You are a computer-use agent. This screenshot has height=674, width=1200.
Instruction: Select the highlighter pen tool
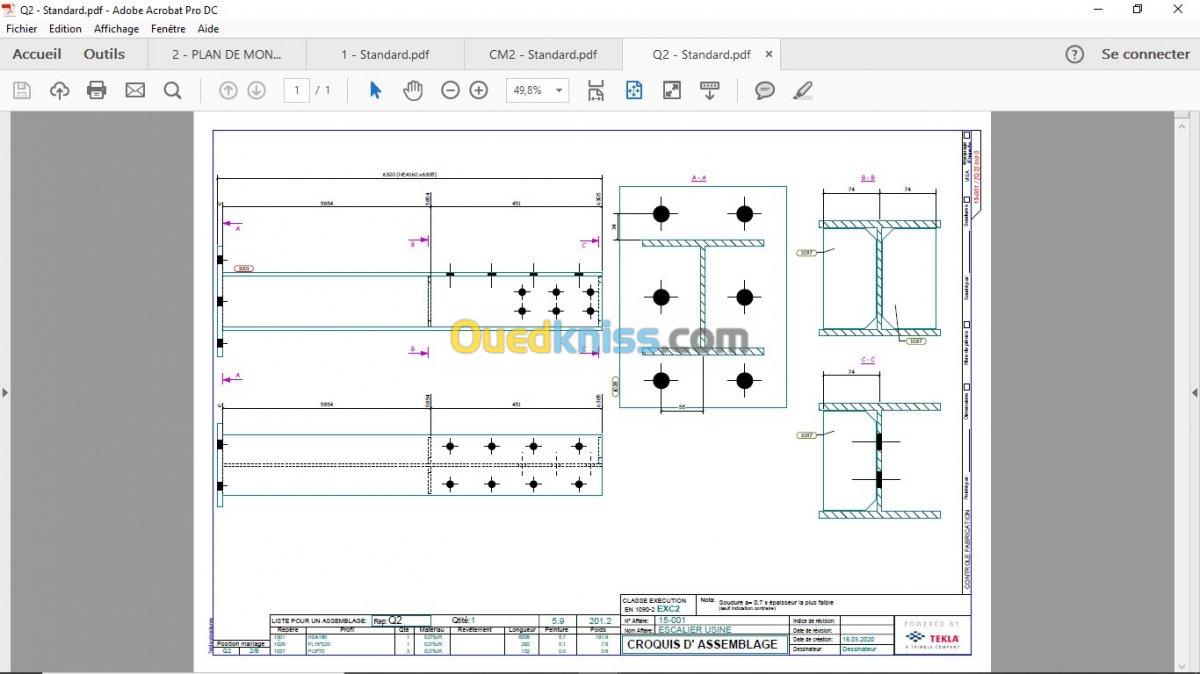pos(802,91)
